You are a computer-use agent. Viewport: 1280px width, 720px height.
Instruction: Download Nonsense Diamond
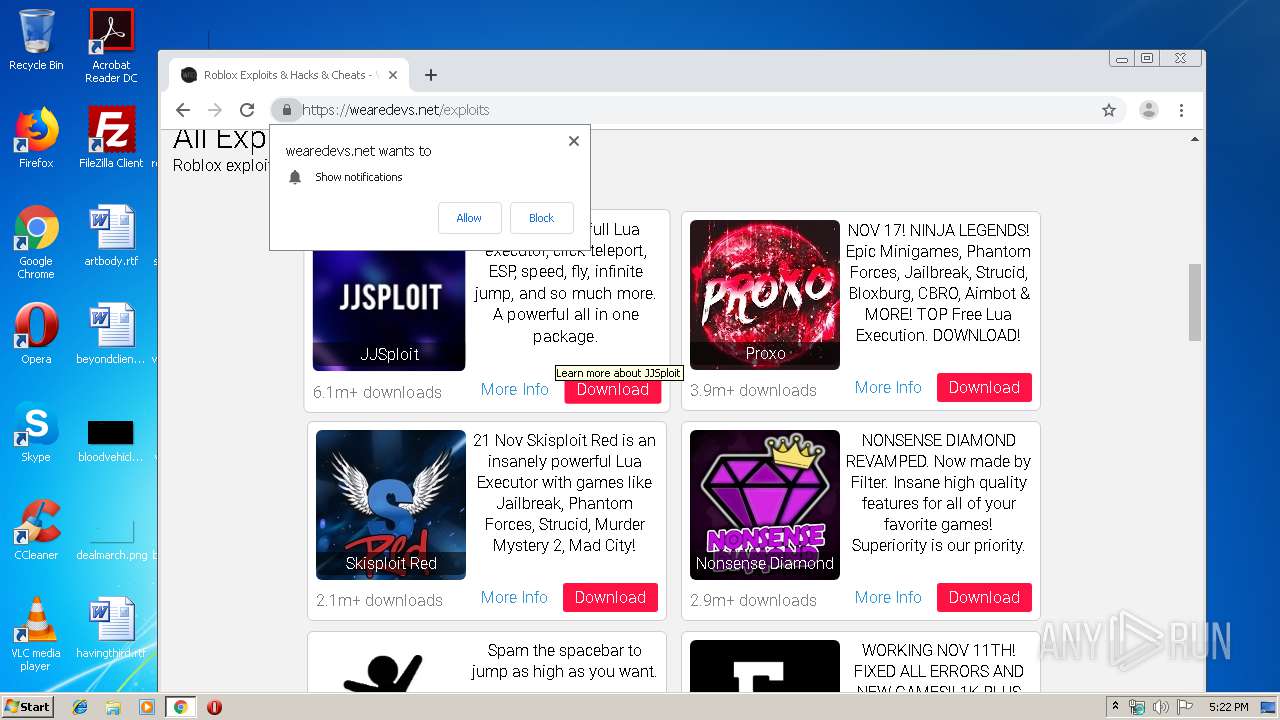click(x=984, y=597)
